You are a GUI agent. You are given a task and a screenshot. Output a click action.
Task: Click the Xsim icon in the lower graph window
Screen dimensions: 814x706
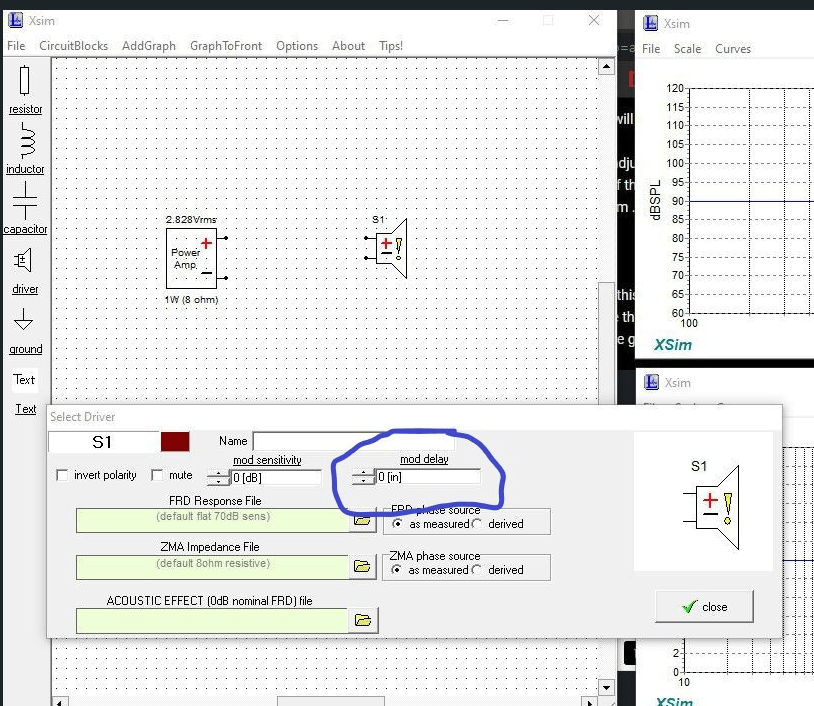click(652, 383)
